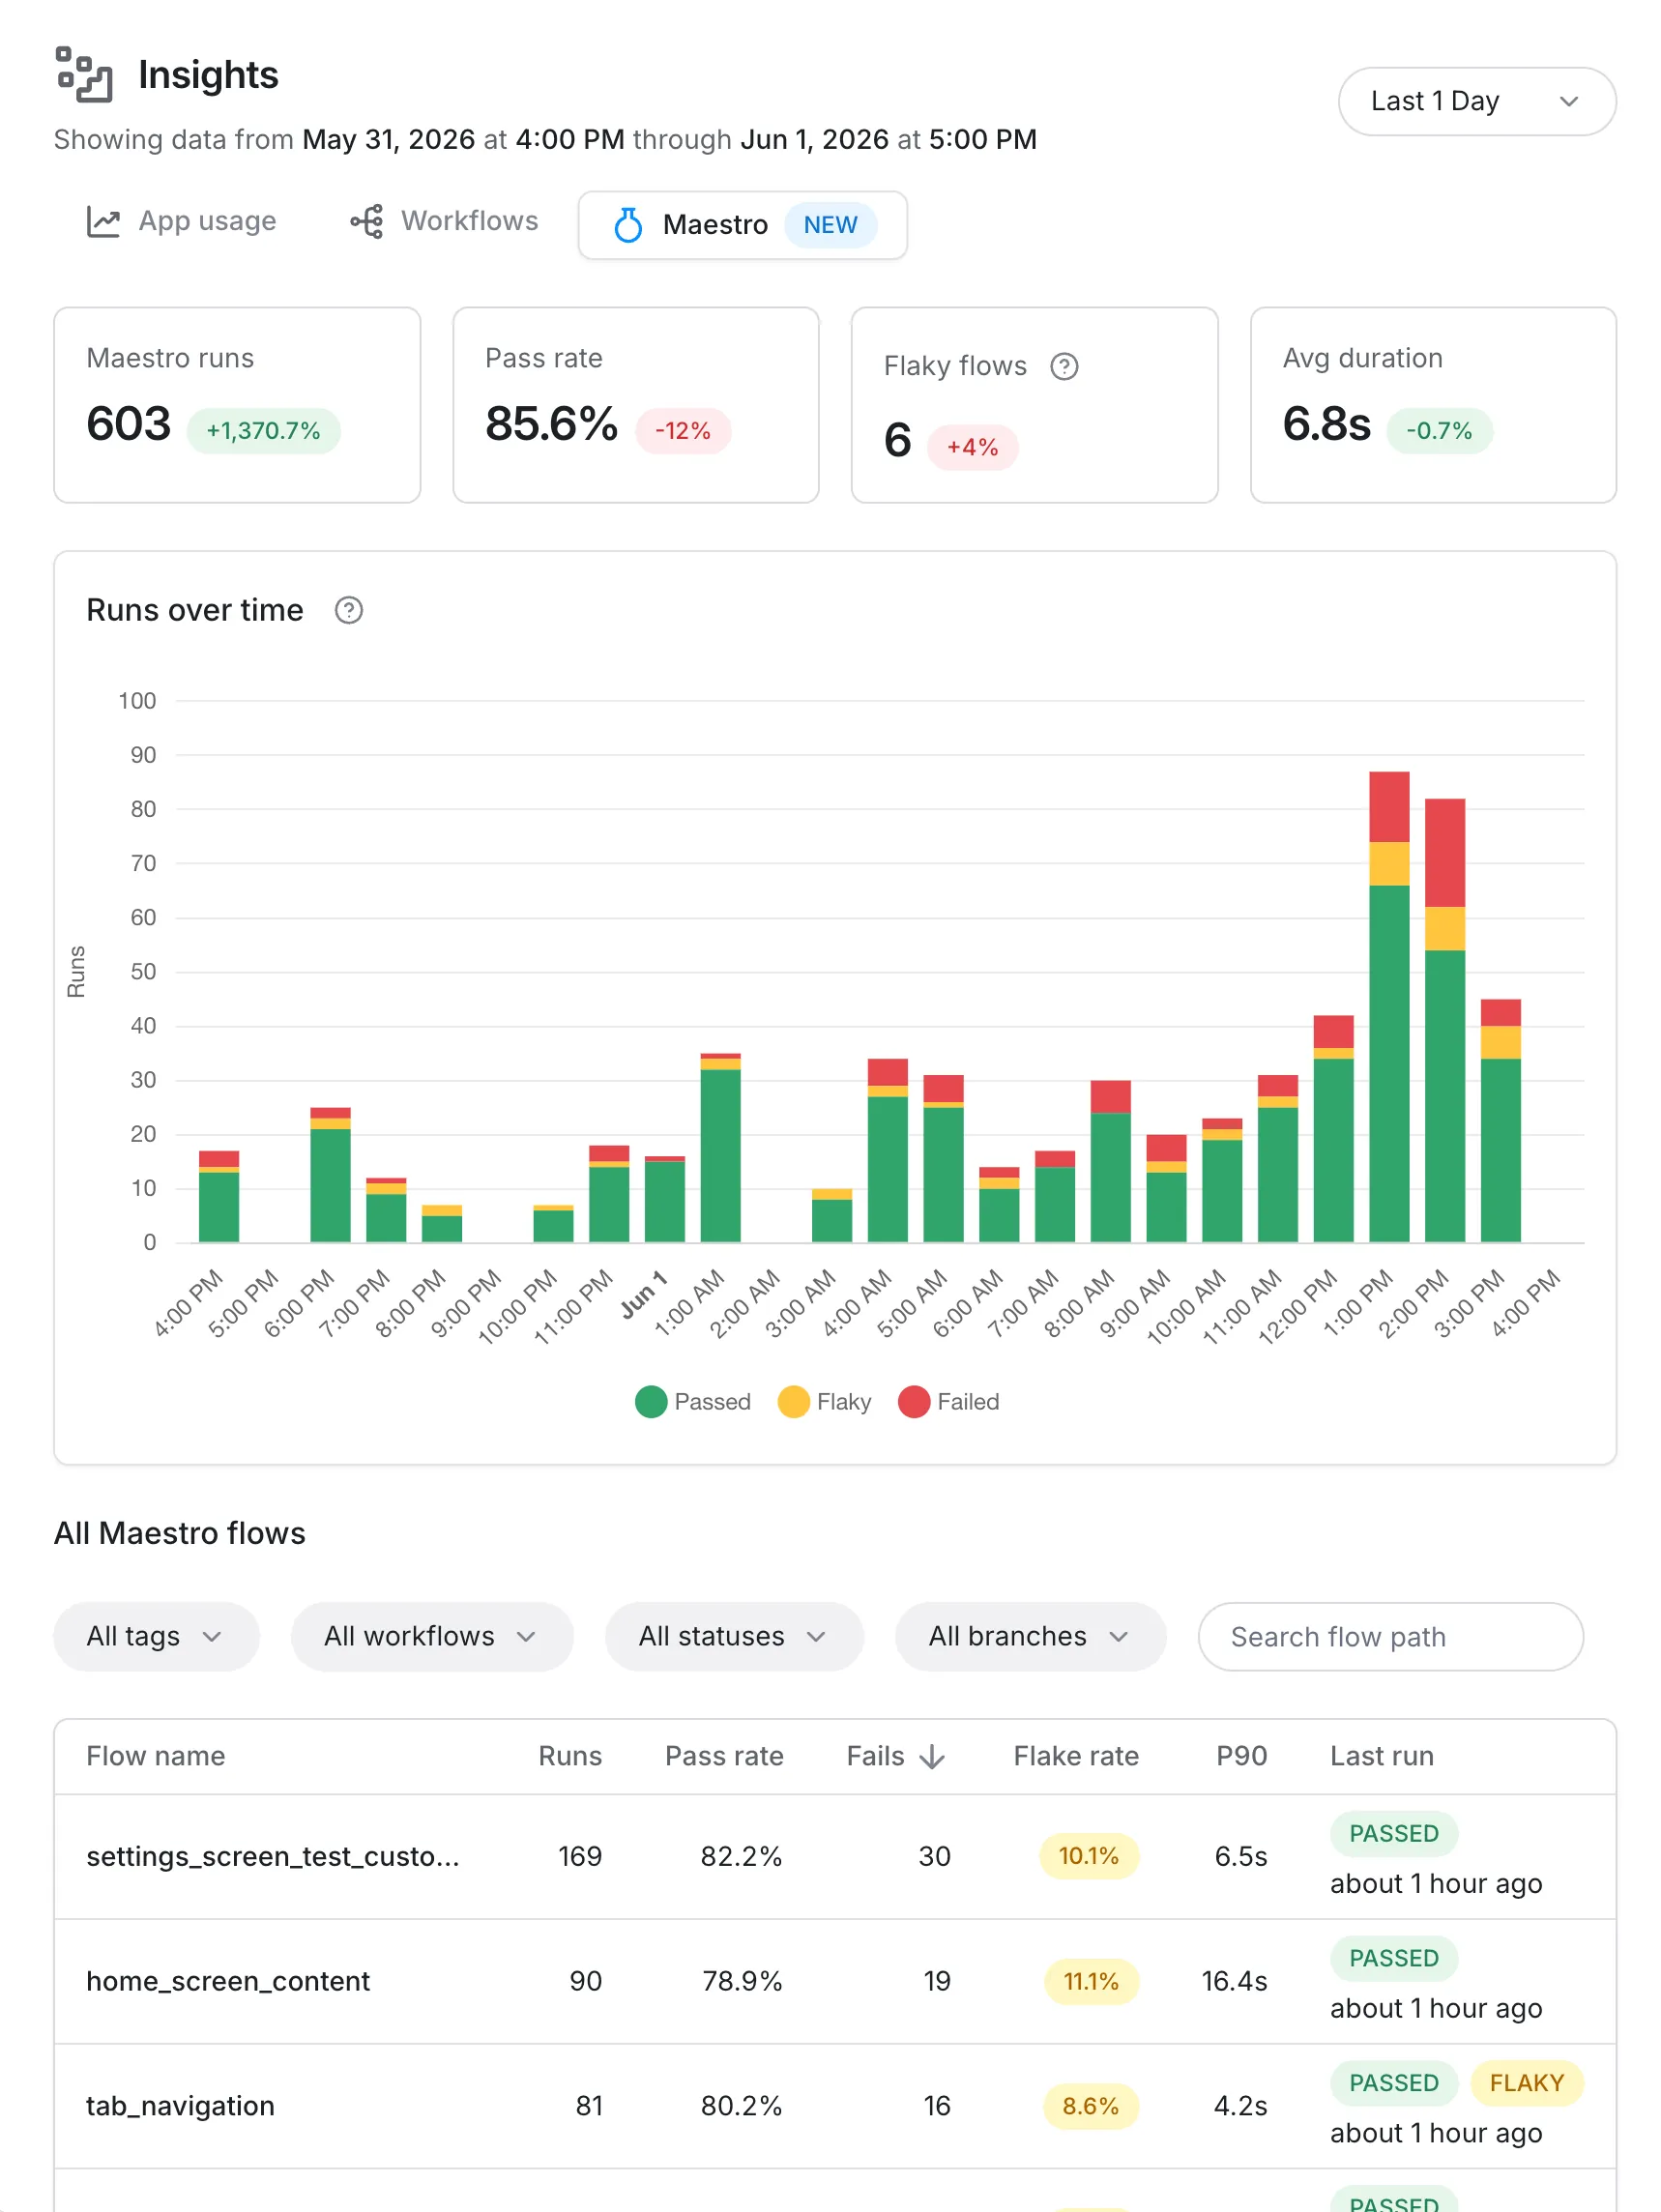Image resolution: width=1661 pixels, height=2212 pixels.
Task: Open the All branches filter dropdown
Action: click(1030, 1637)
